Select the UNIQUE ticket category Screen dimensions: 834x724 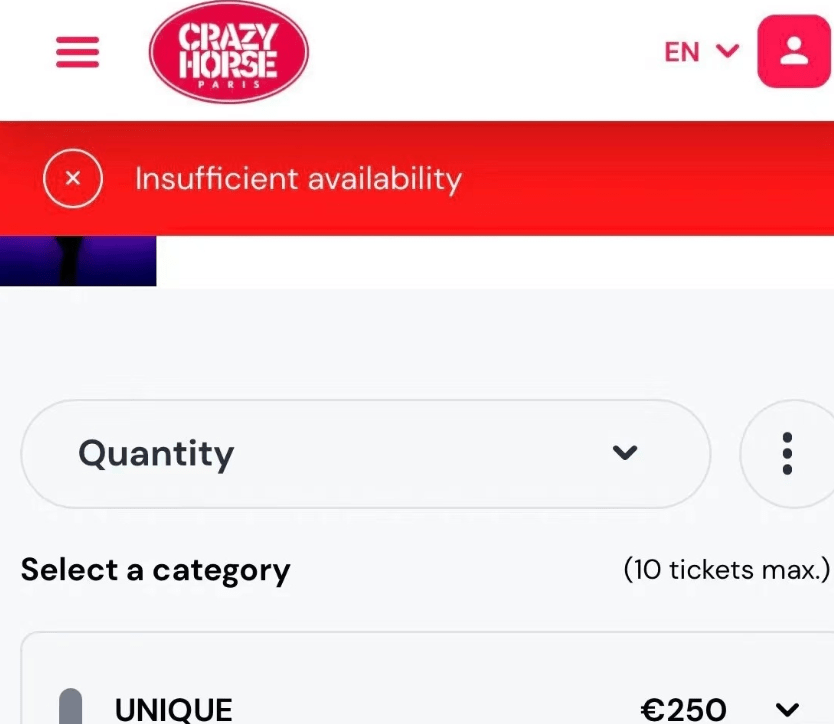174,710
